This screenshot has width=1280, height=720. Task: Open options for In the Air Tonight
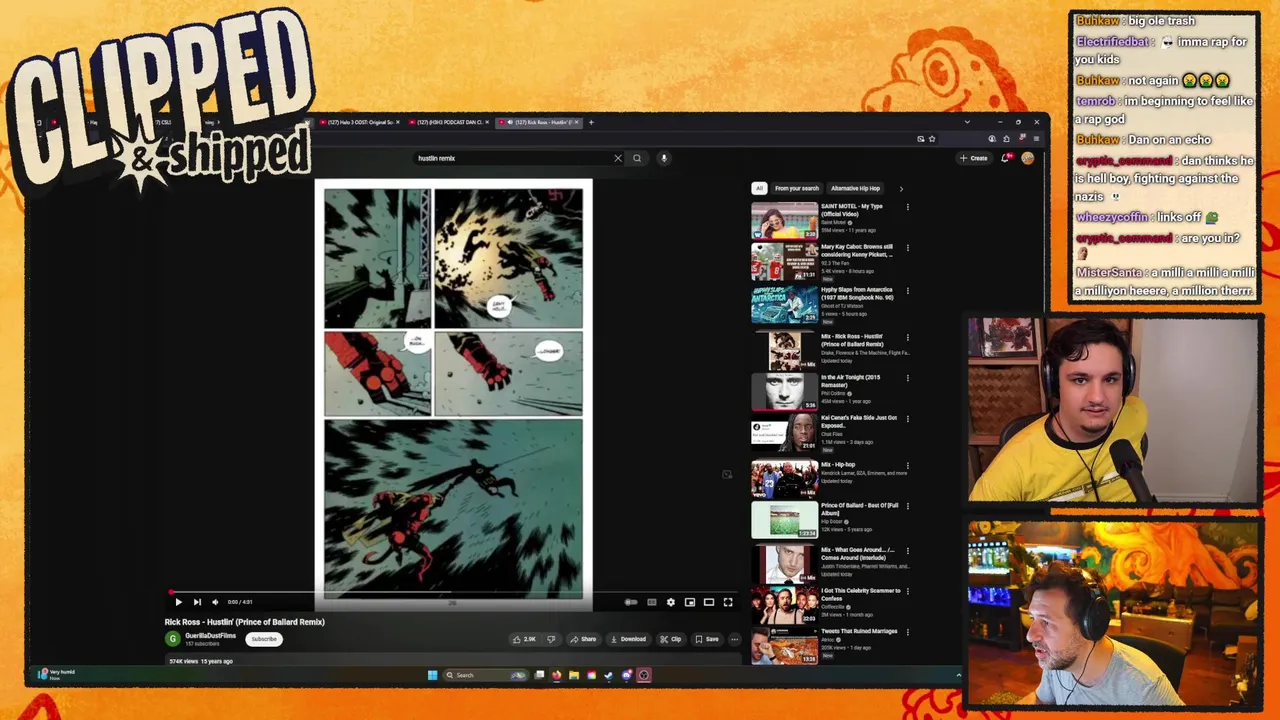click(x=908, y=378)
